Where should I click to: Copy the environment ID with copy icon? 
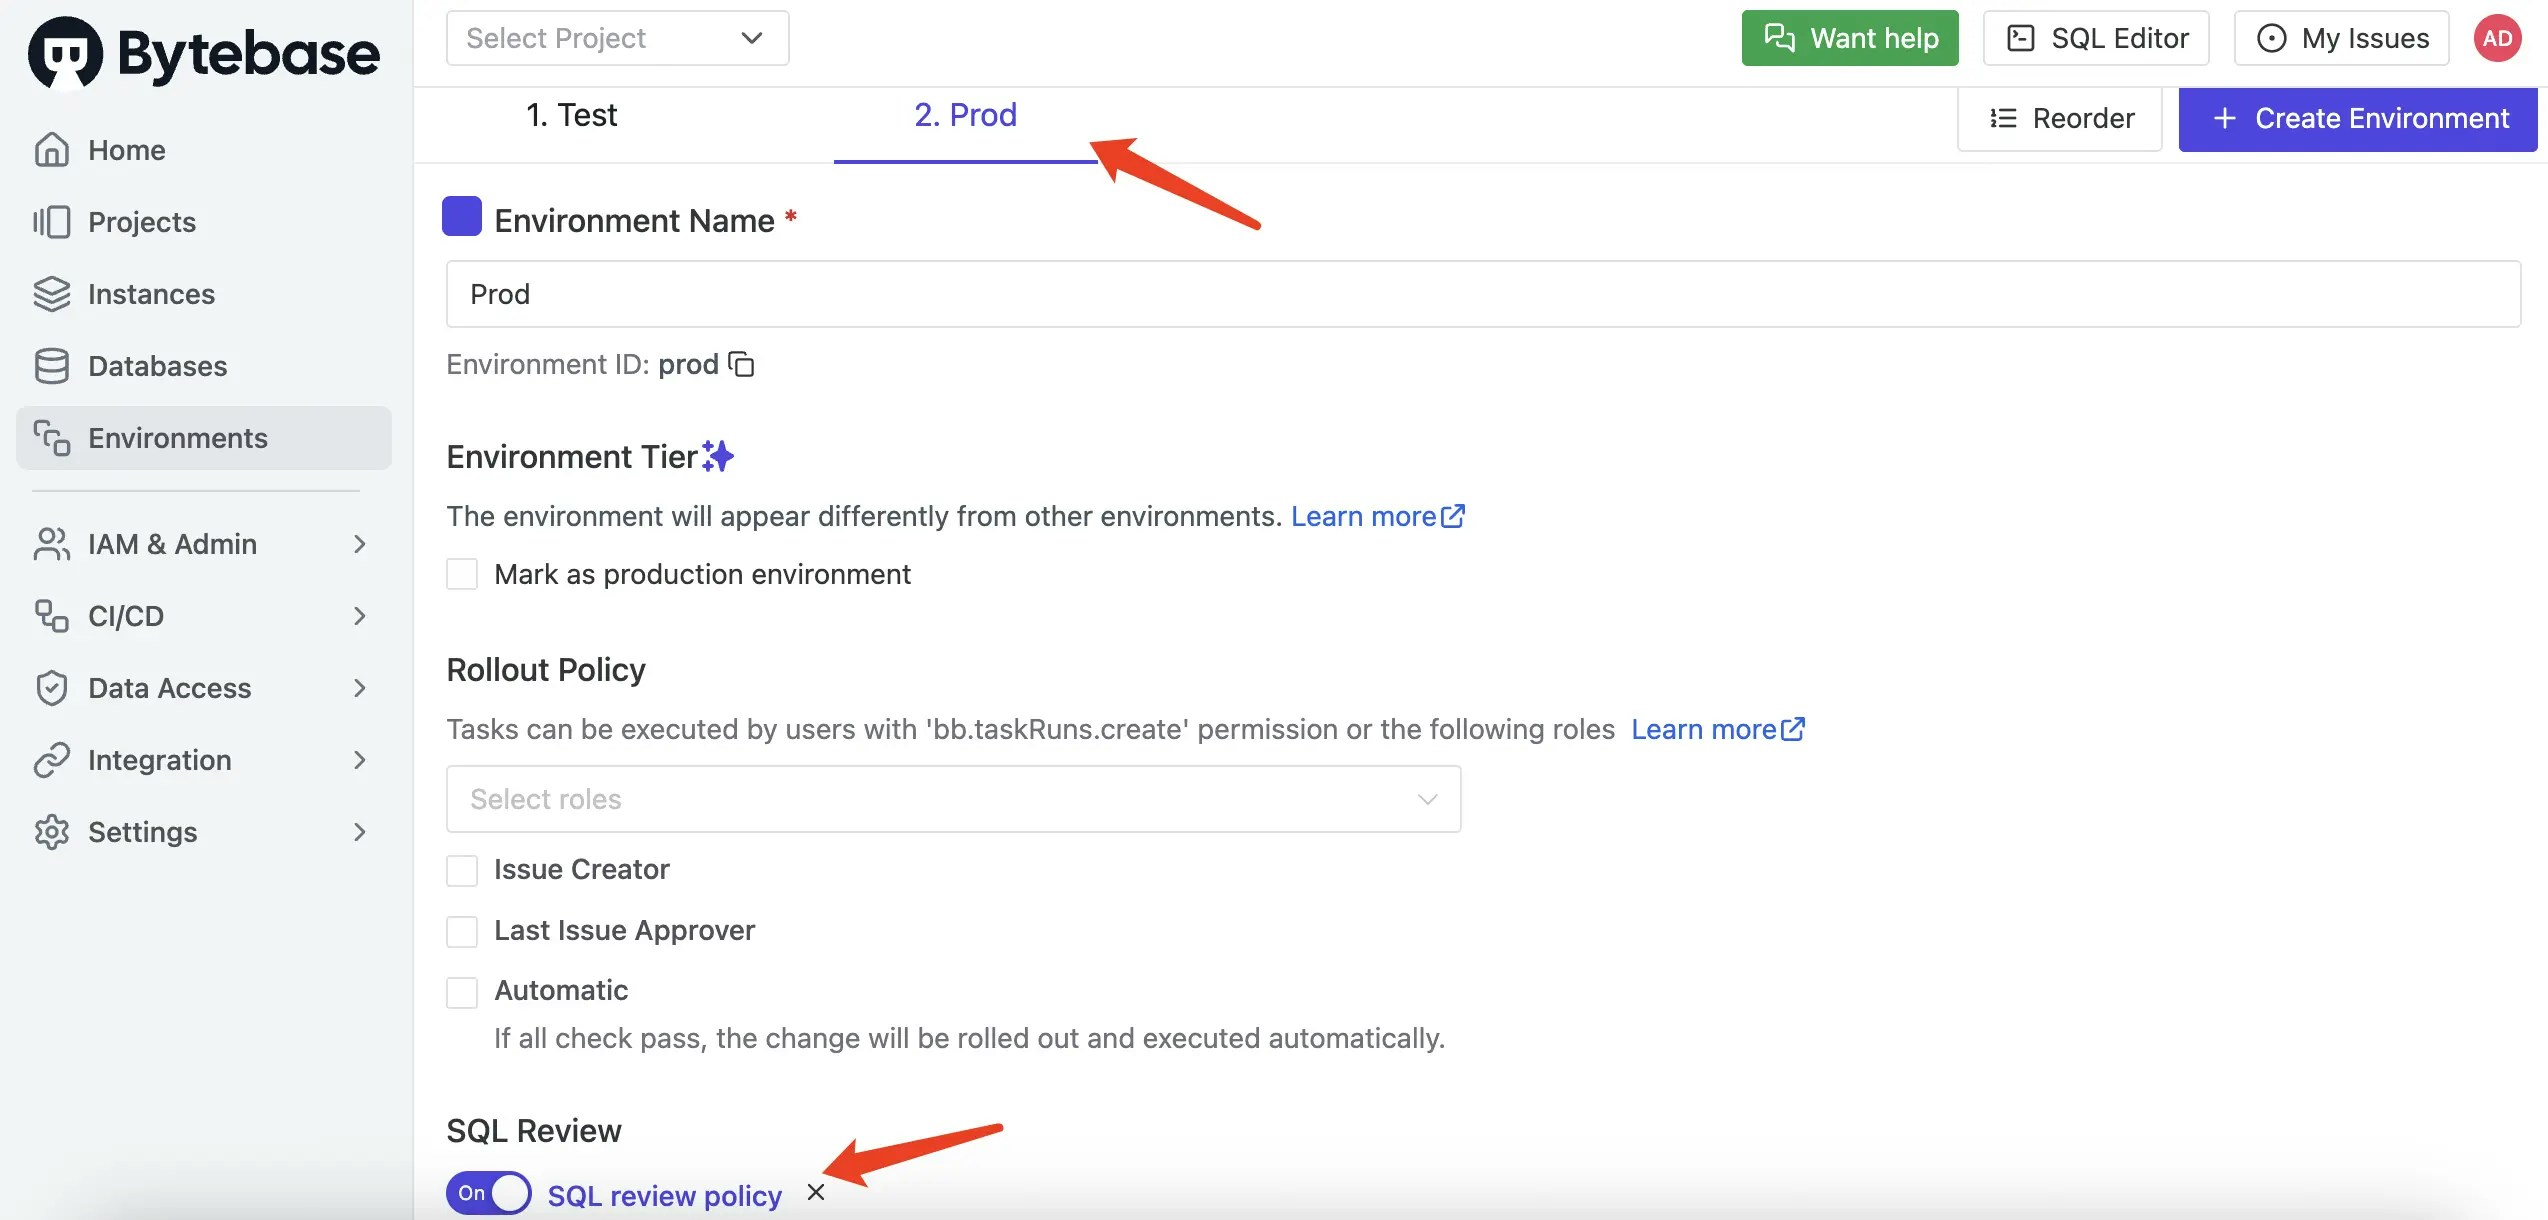click(741, 364)
